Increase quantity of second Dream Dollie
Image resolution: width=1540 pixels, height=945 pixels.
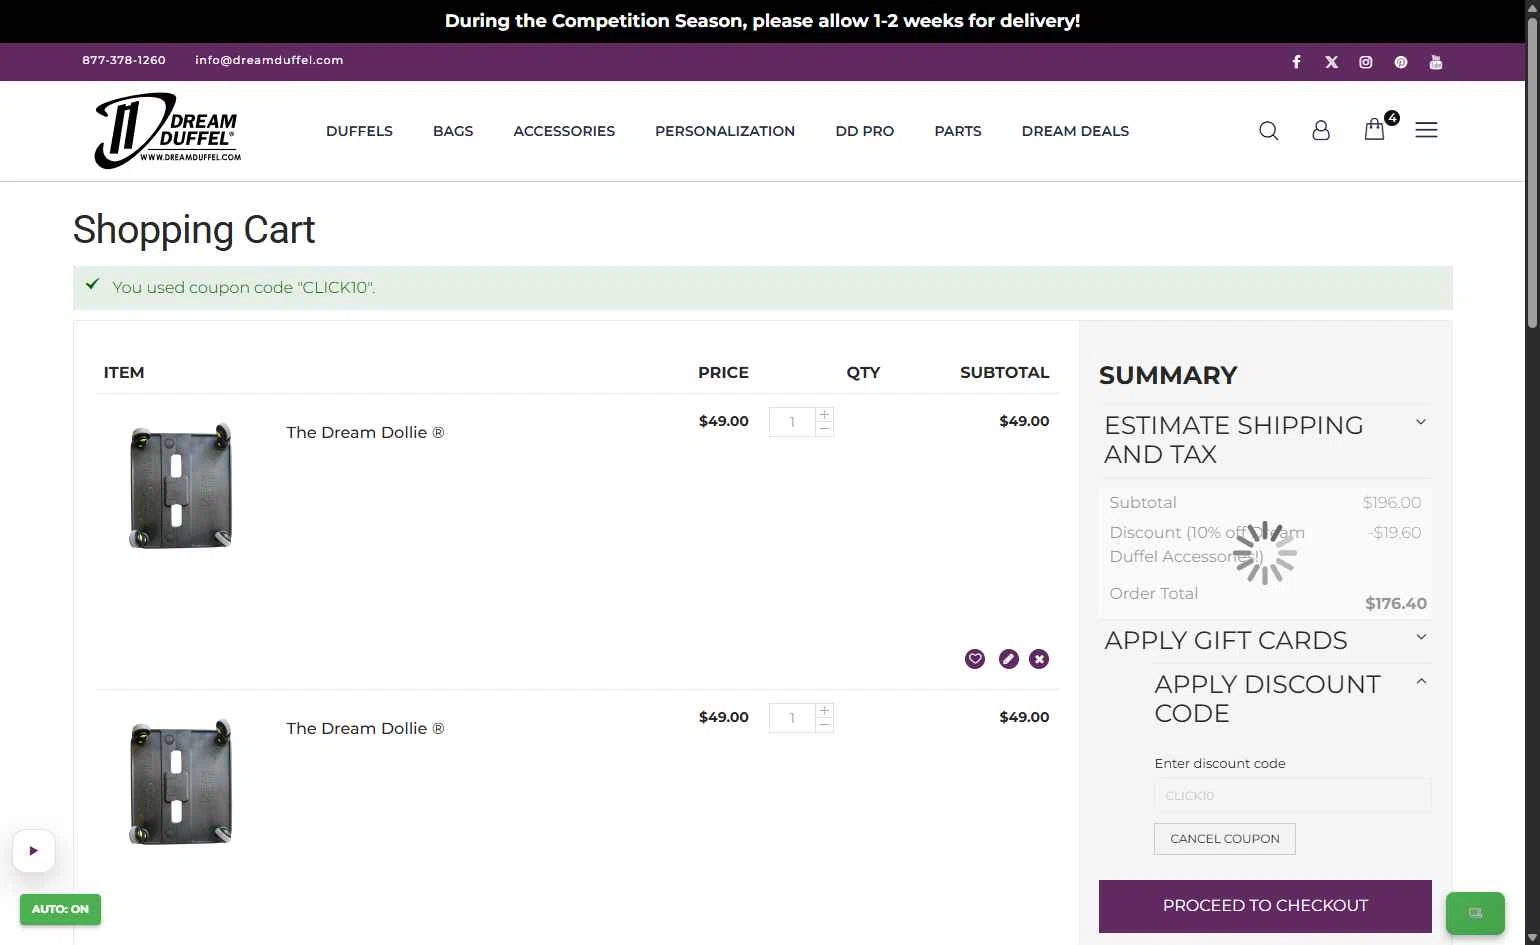click(824, 710)
